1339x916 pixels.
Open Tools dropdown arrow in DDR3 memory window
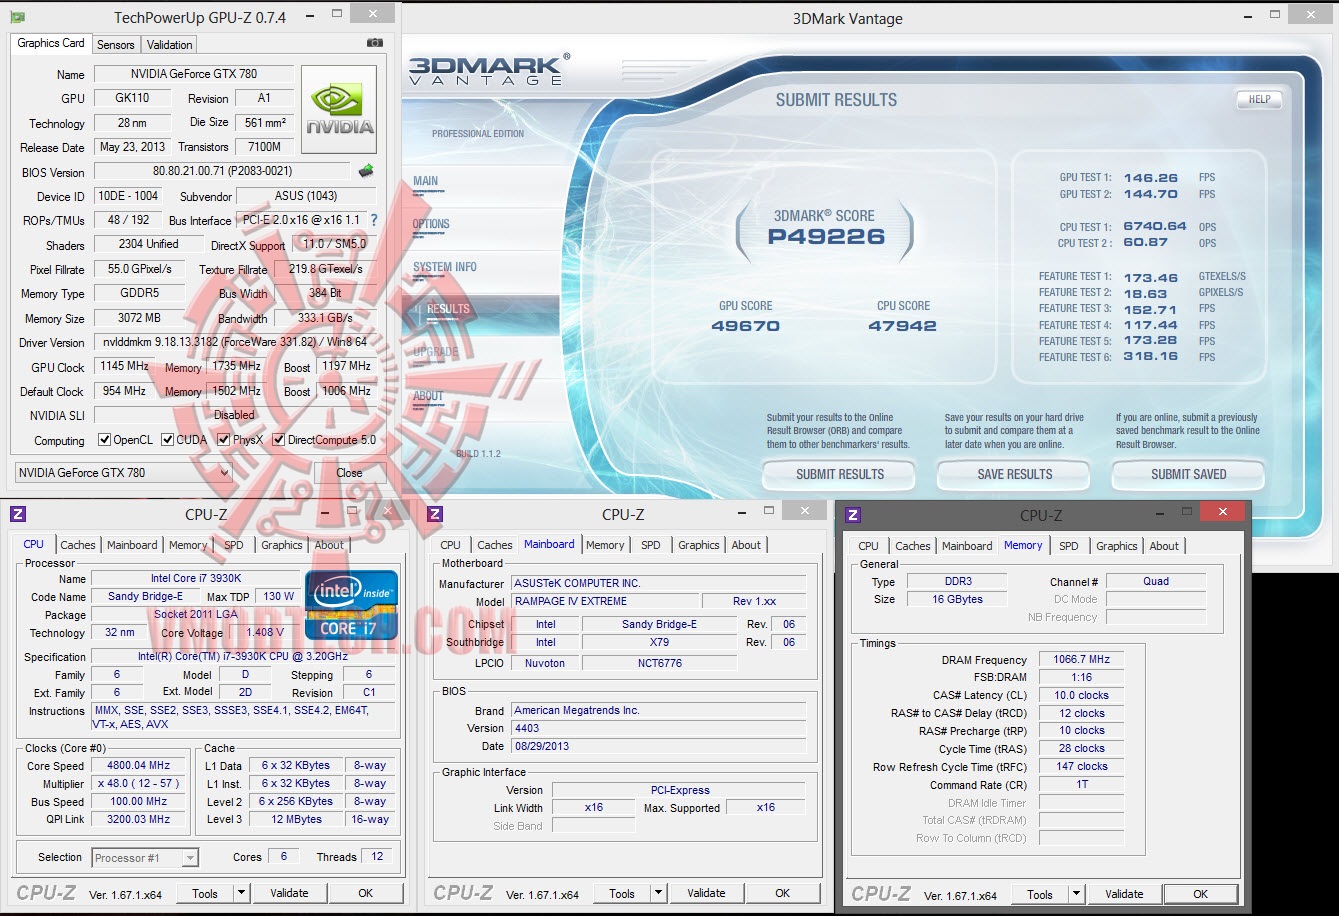coord(1076,895)
